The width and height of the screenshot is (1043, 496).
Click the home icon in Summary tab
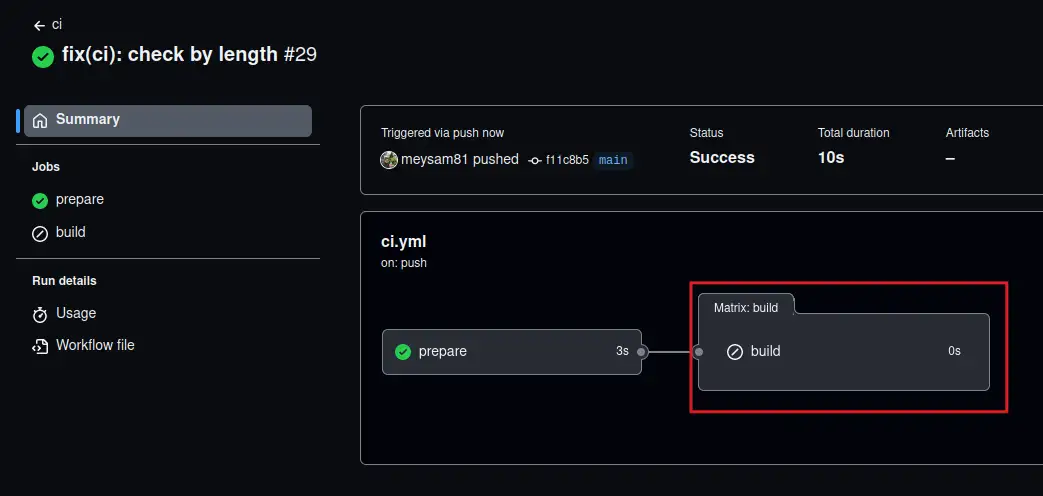pyautogui.click(x=40, y=120)
